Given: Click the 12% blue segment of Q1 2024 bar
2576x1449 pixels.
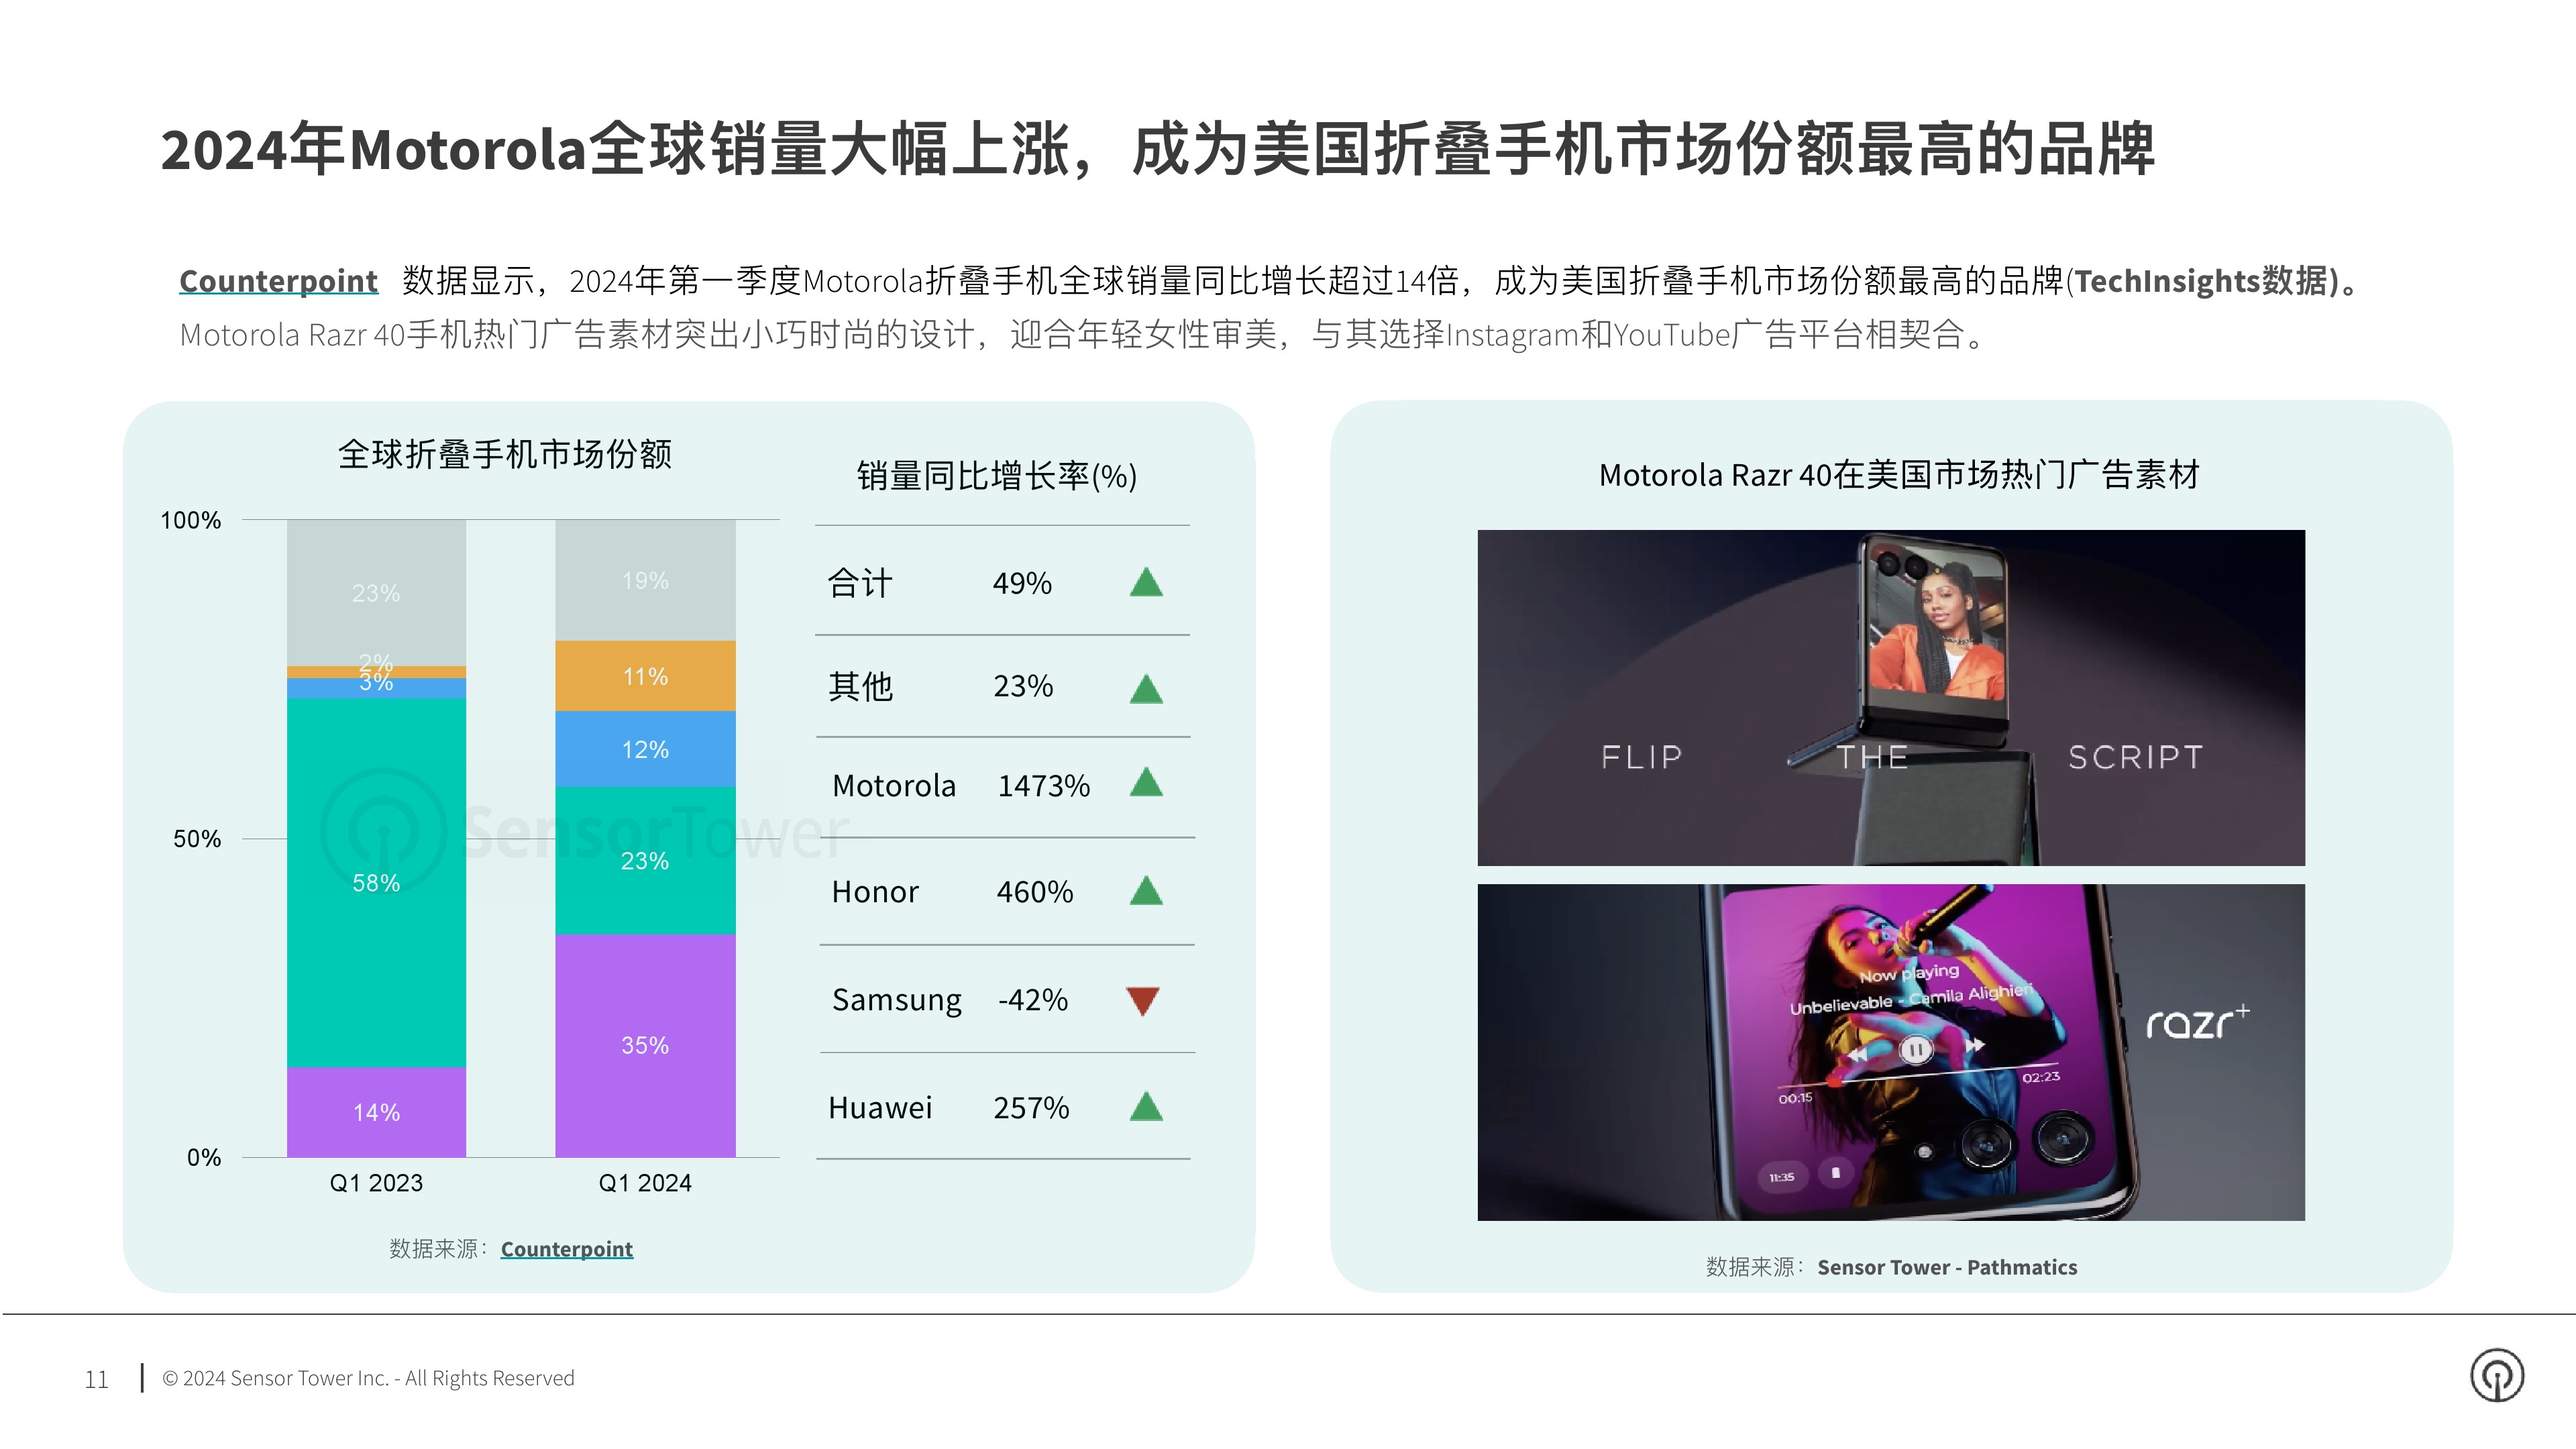Looking at the screenshot, I should (x=645, y=749).
